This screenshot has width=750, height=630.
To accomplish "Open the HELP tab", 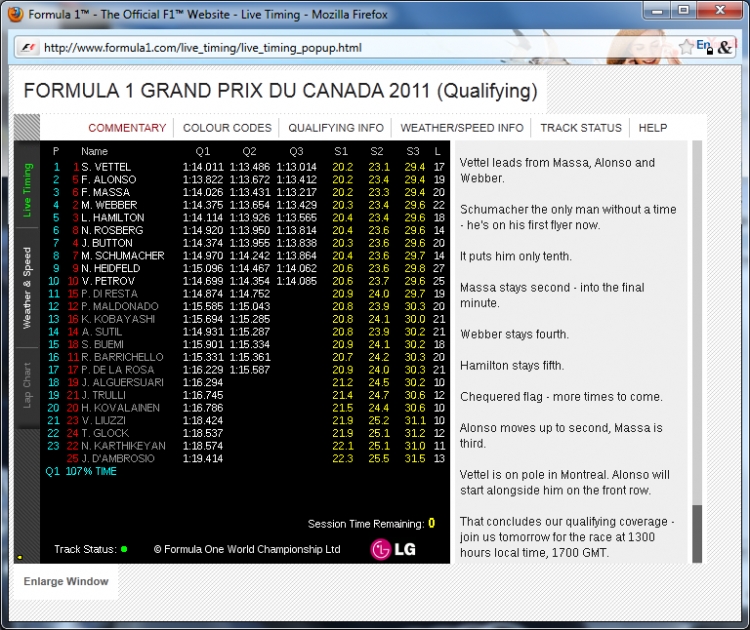I will (653, 128).
